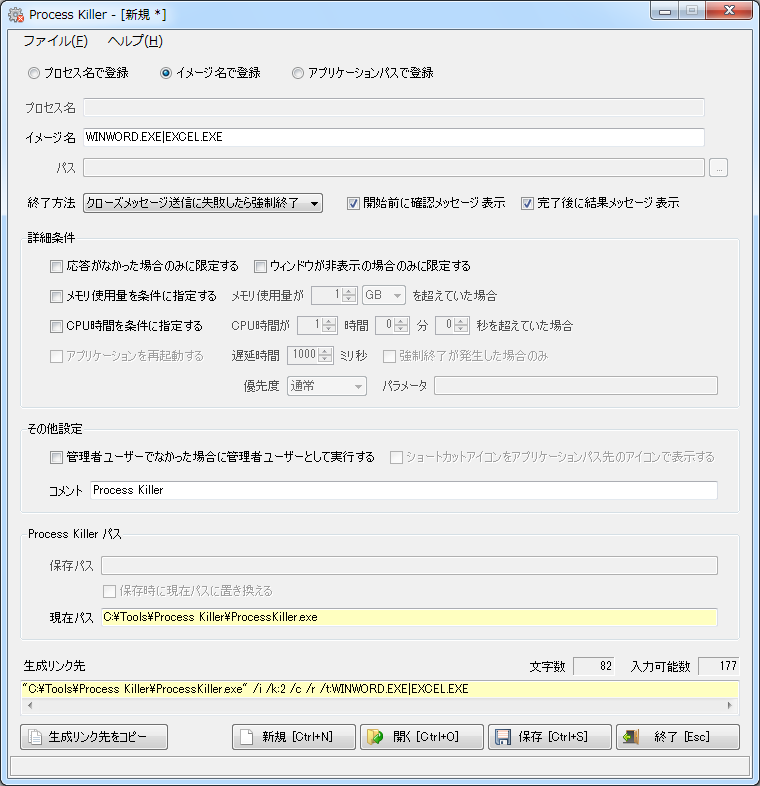
Task: Enable 応答がなかった場合のみに限定する checkbox
Action: [57, 266]
